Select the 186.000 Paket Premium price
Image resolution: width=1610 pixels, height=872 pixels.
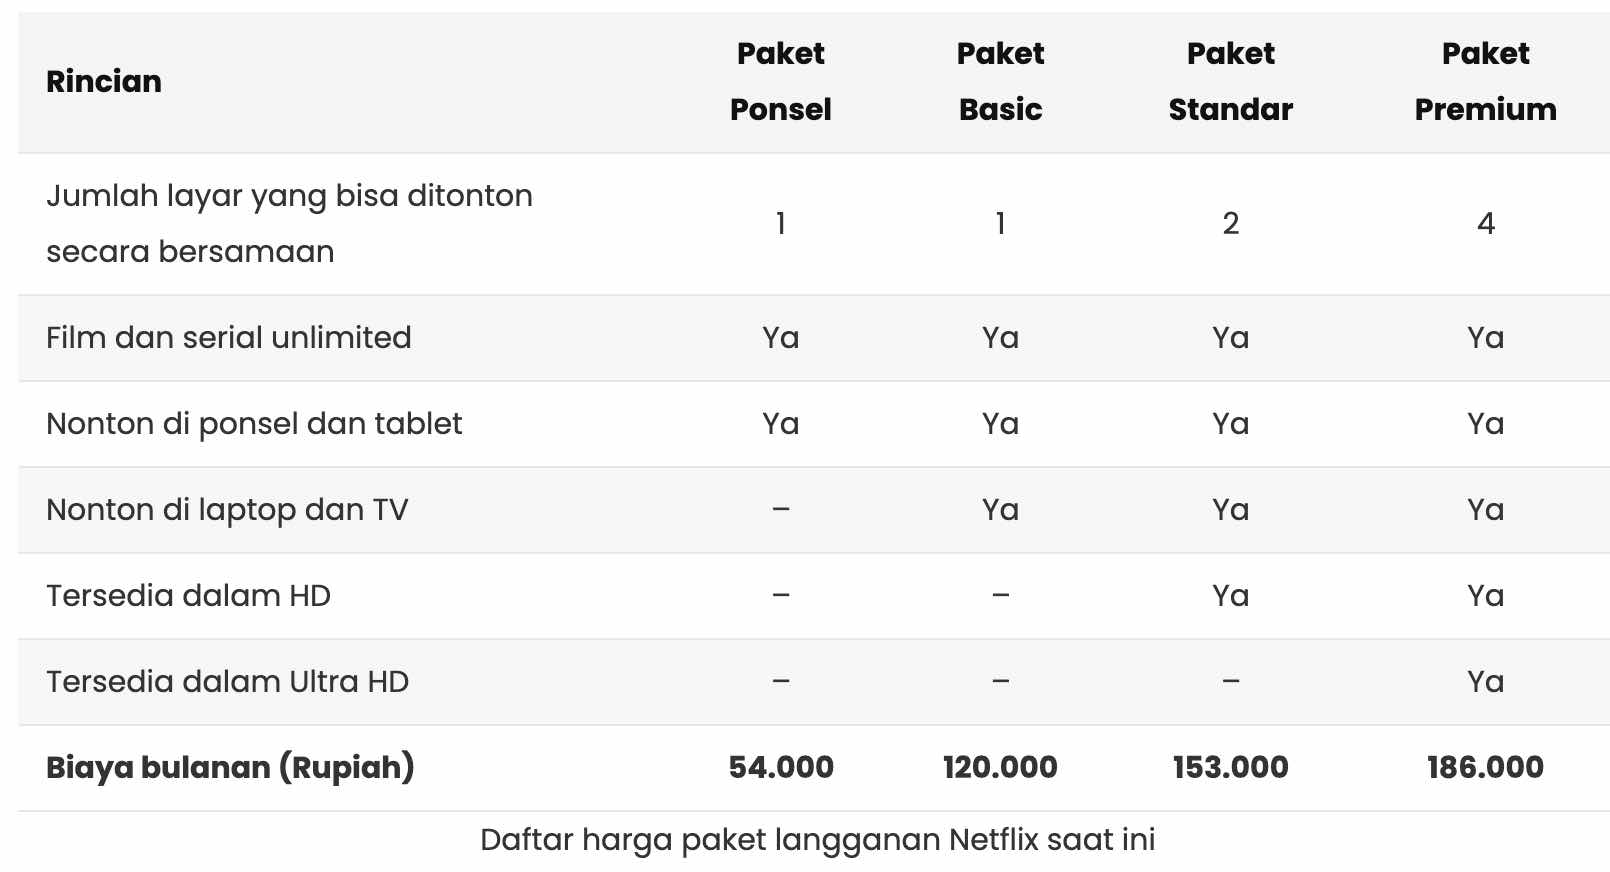tap(1485, 768)
